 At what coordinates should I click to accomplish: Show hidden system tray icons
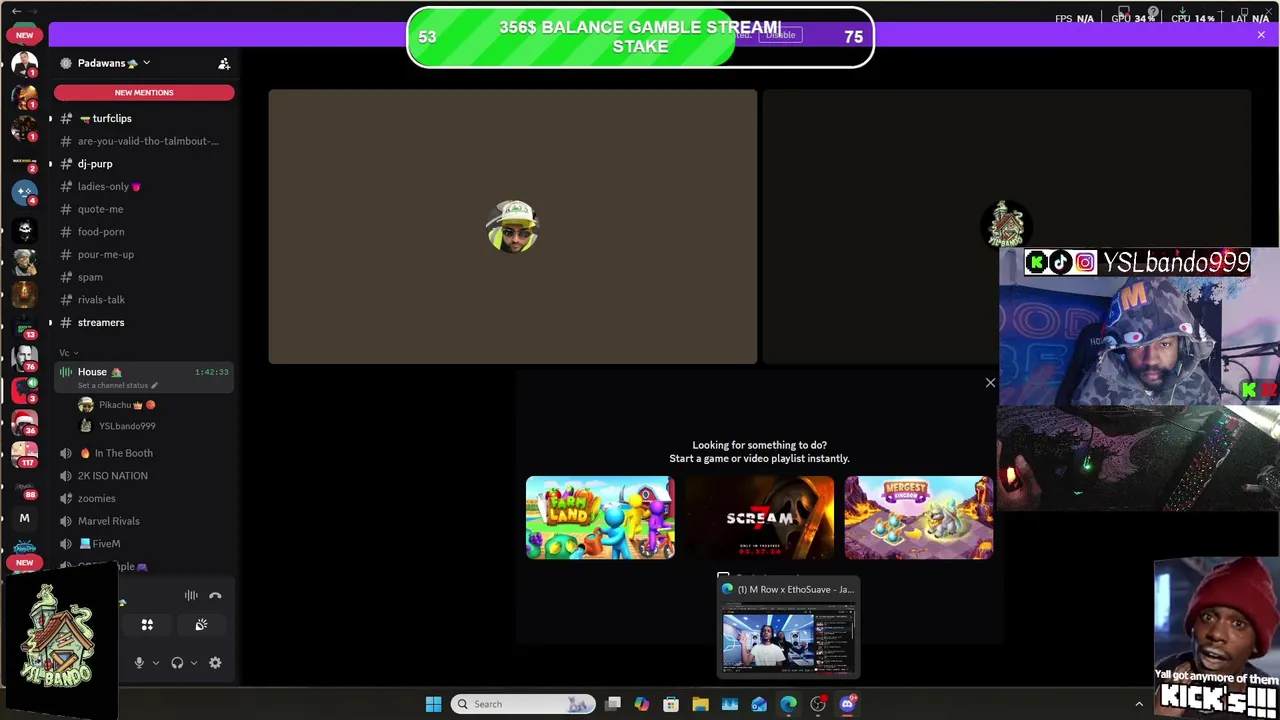point(1138,704)
